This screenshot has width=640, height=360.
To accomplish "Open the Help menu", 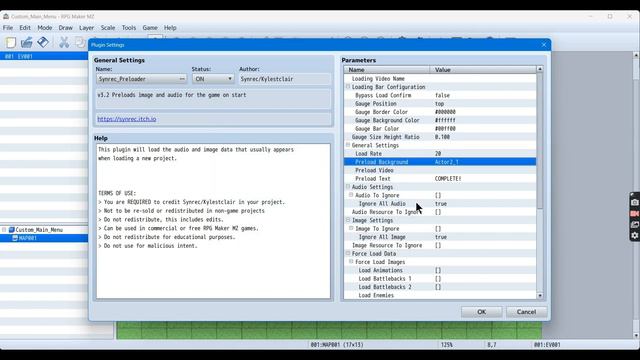I will click(x=170, y=28).
